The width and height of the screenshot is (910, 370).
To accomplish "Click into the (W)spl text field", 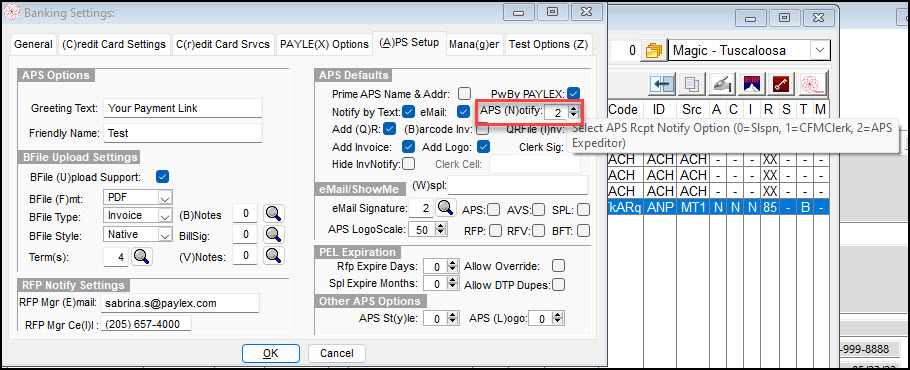I will [x=518, y=185].
